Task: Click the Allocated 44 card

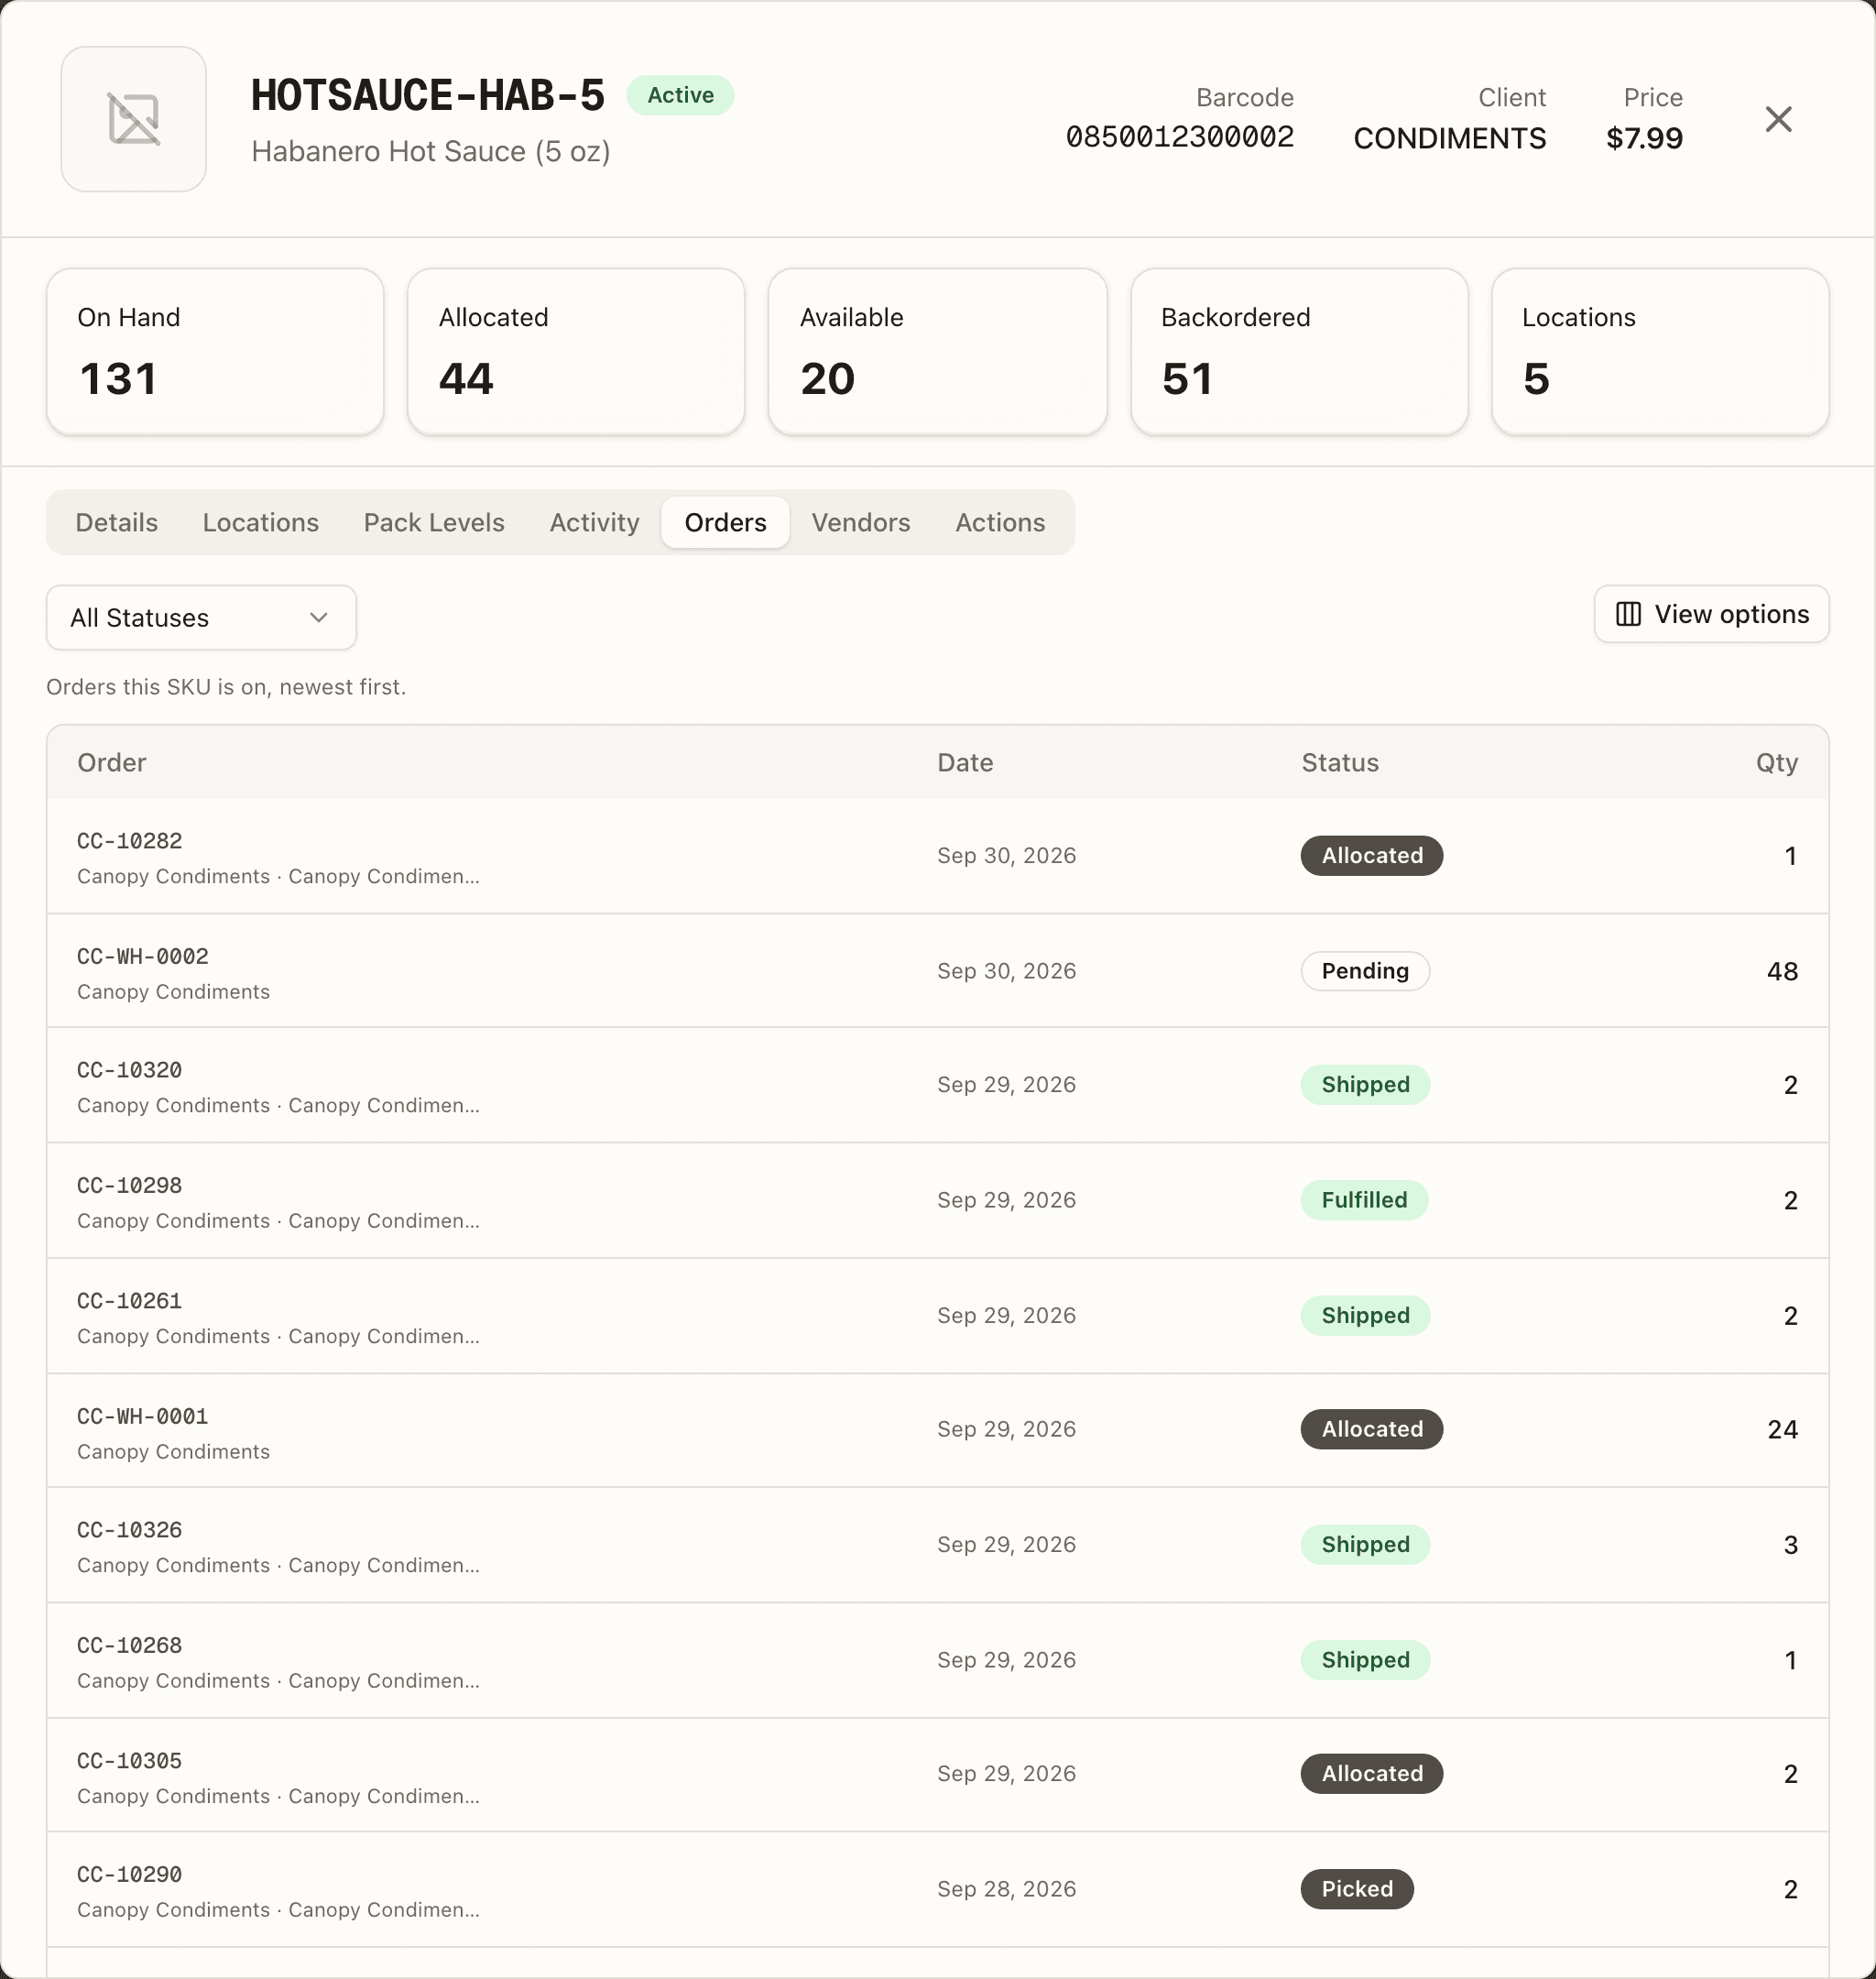Action: pyautogui.click(x=576, y=351)
